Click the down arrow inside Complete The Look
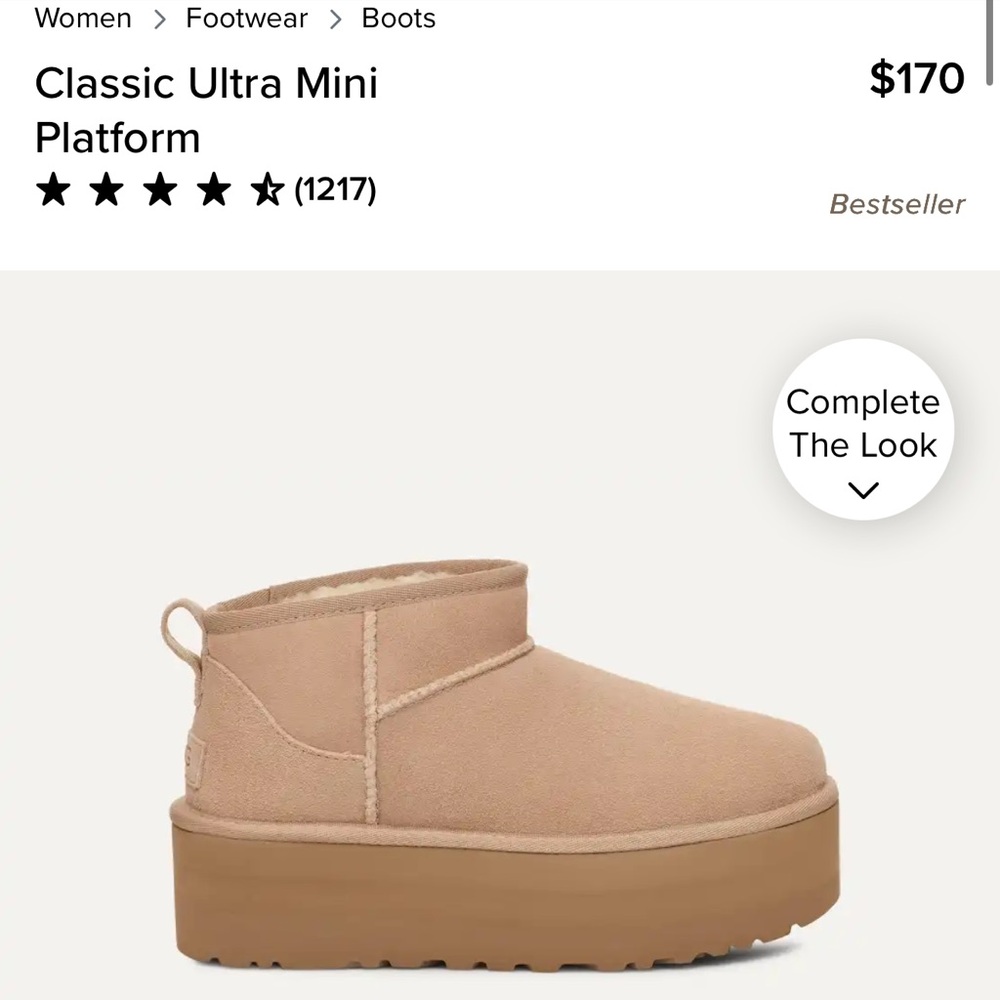Image resolution: width=1000 pixels, height=1000 pixels. [862, 489]
